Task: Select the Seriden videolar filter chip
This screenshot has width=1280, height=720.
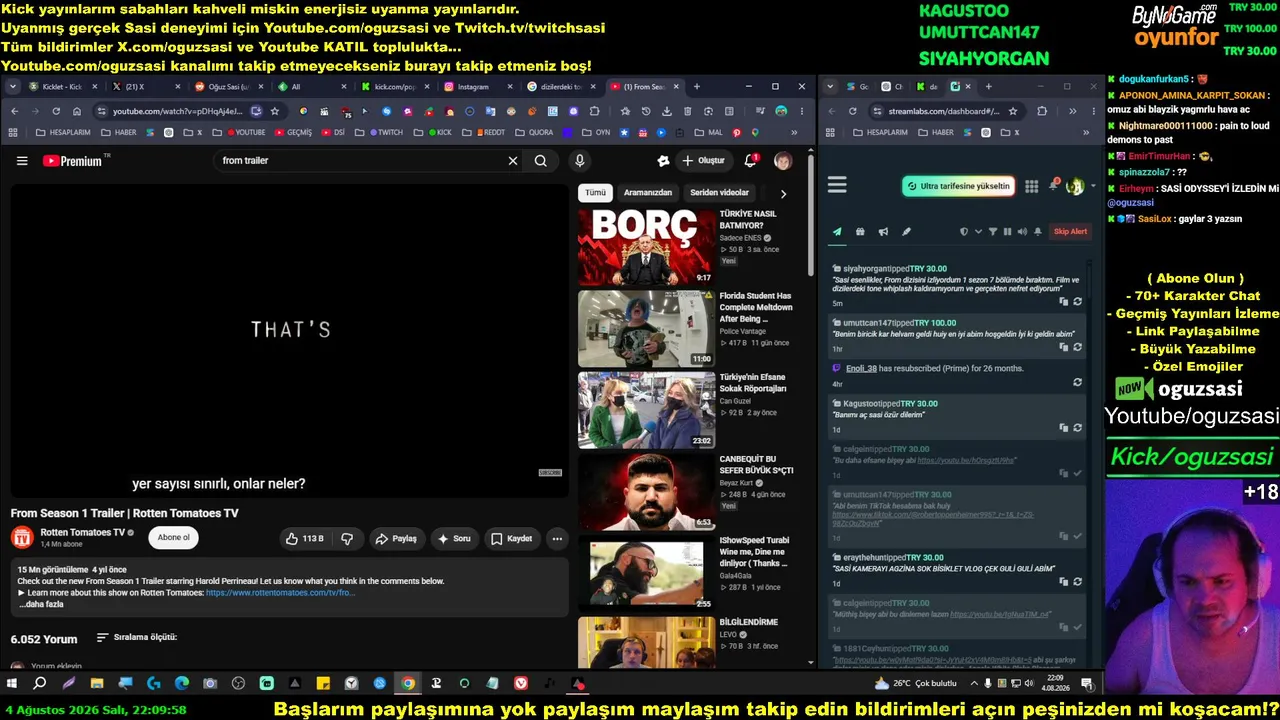Action: 719,193
